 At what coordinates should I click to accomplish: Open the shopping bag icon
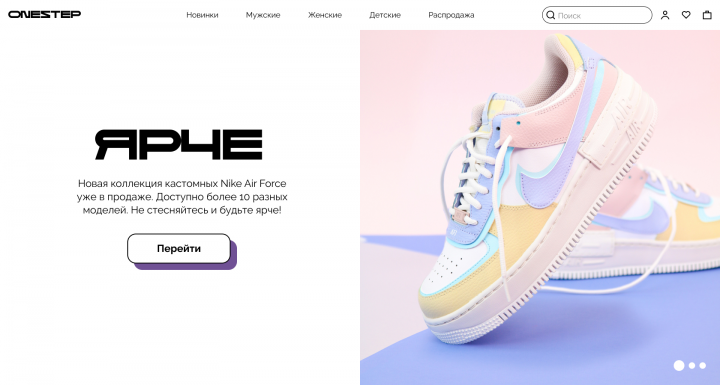coord(707,15)
